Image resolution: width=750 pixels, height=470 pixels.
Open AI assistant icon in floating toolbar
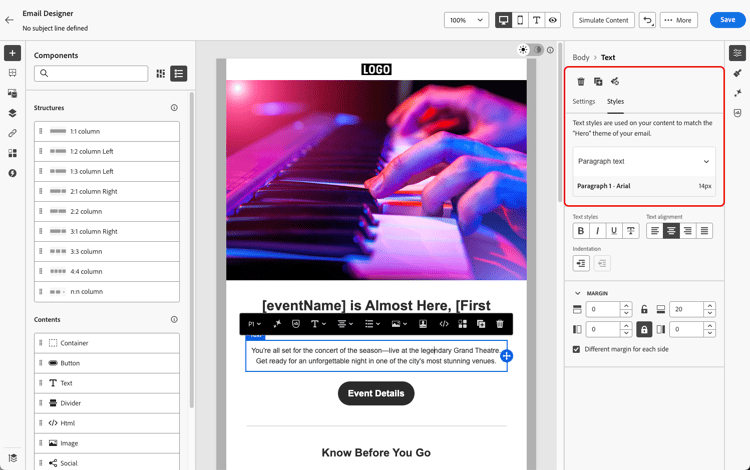277,324
